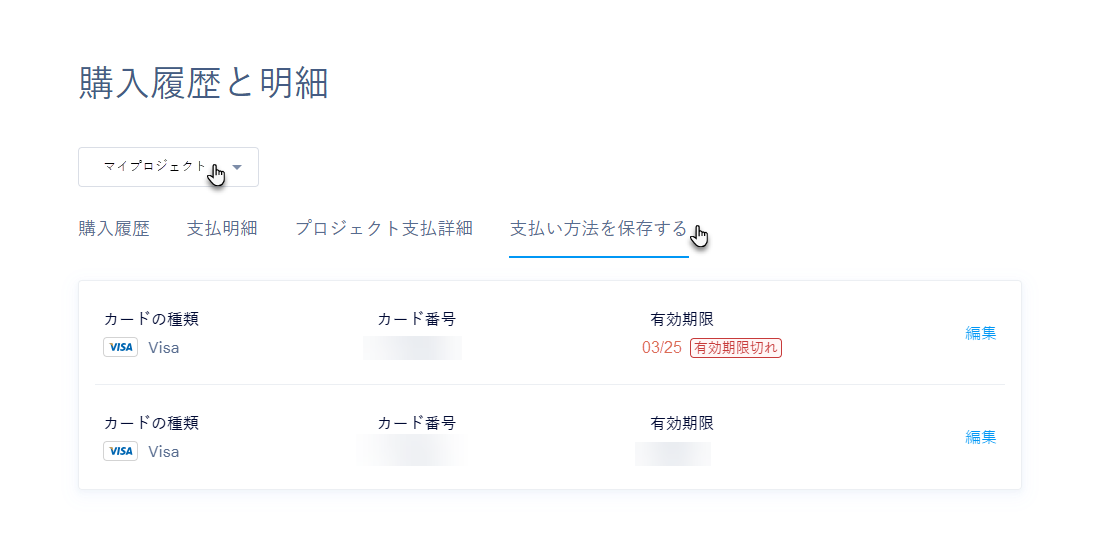Click the 購入履歴と明細 page heading
The image size is (1118, 546).
[x=203, y=84]
